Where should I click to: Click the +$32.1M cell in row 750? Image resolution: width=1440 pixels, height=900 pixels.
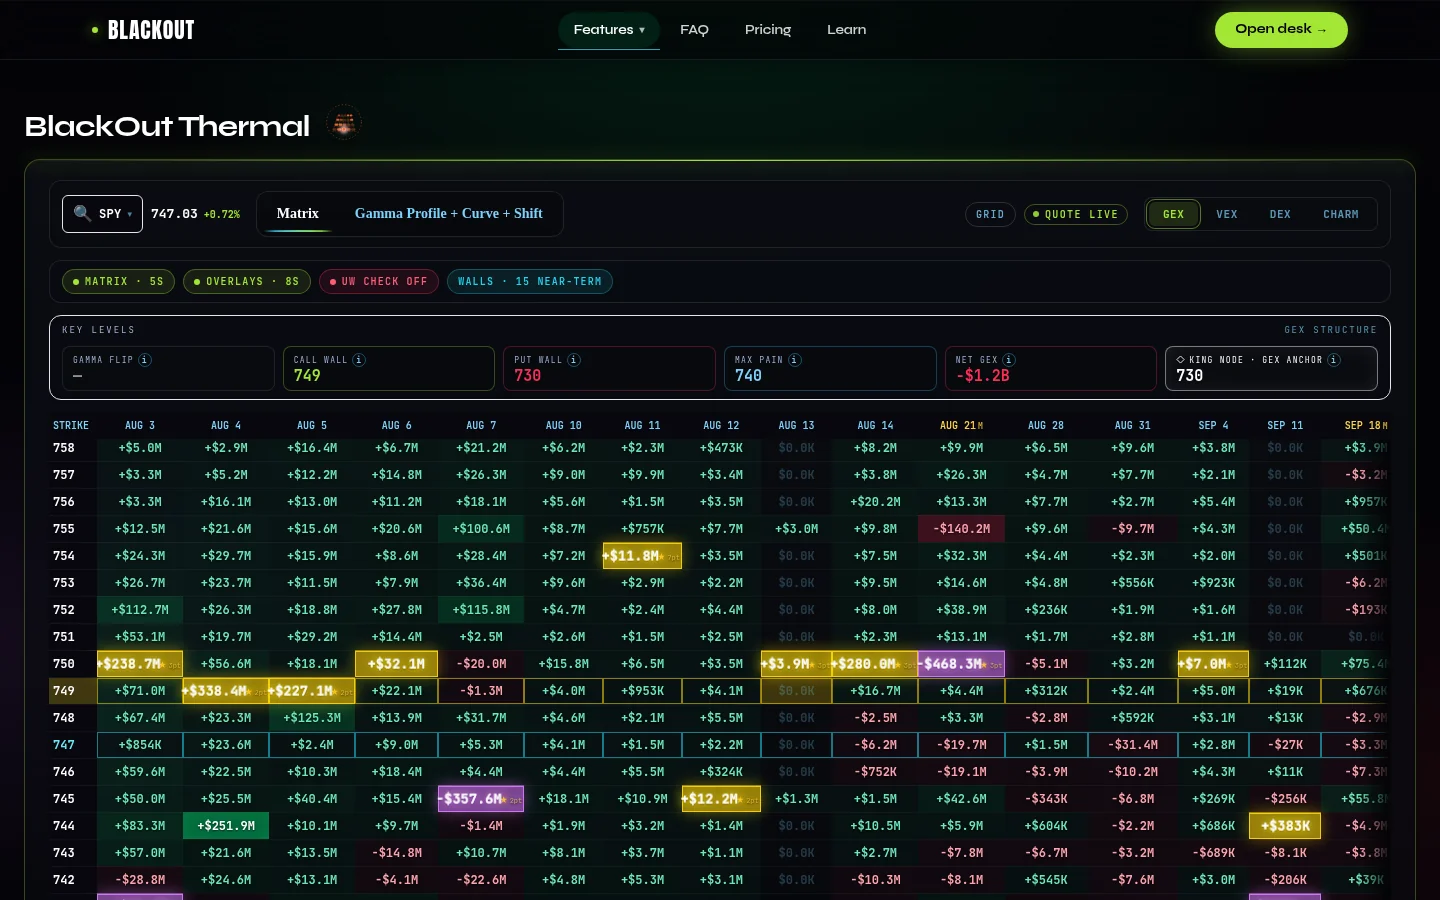(396, 664)
